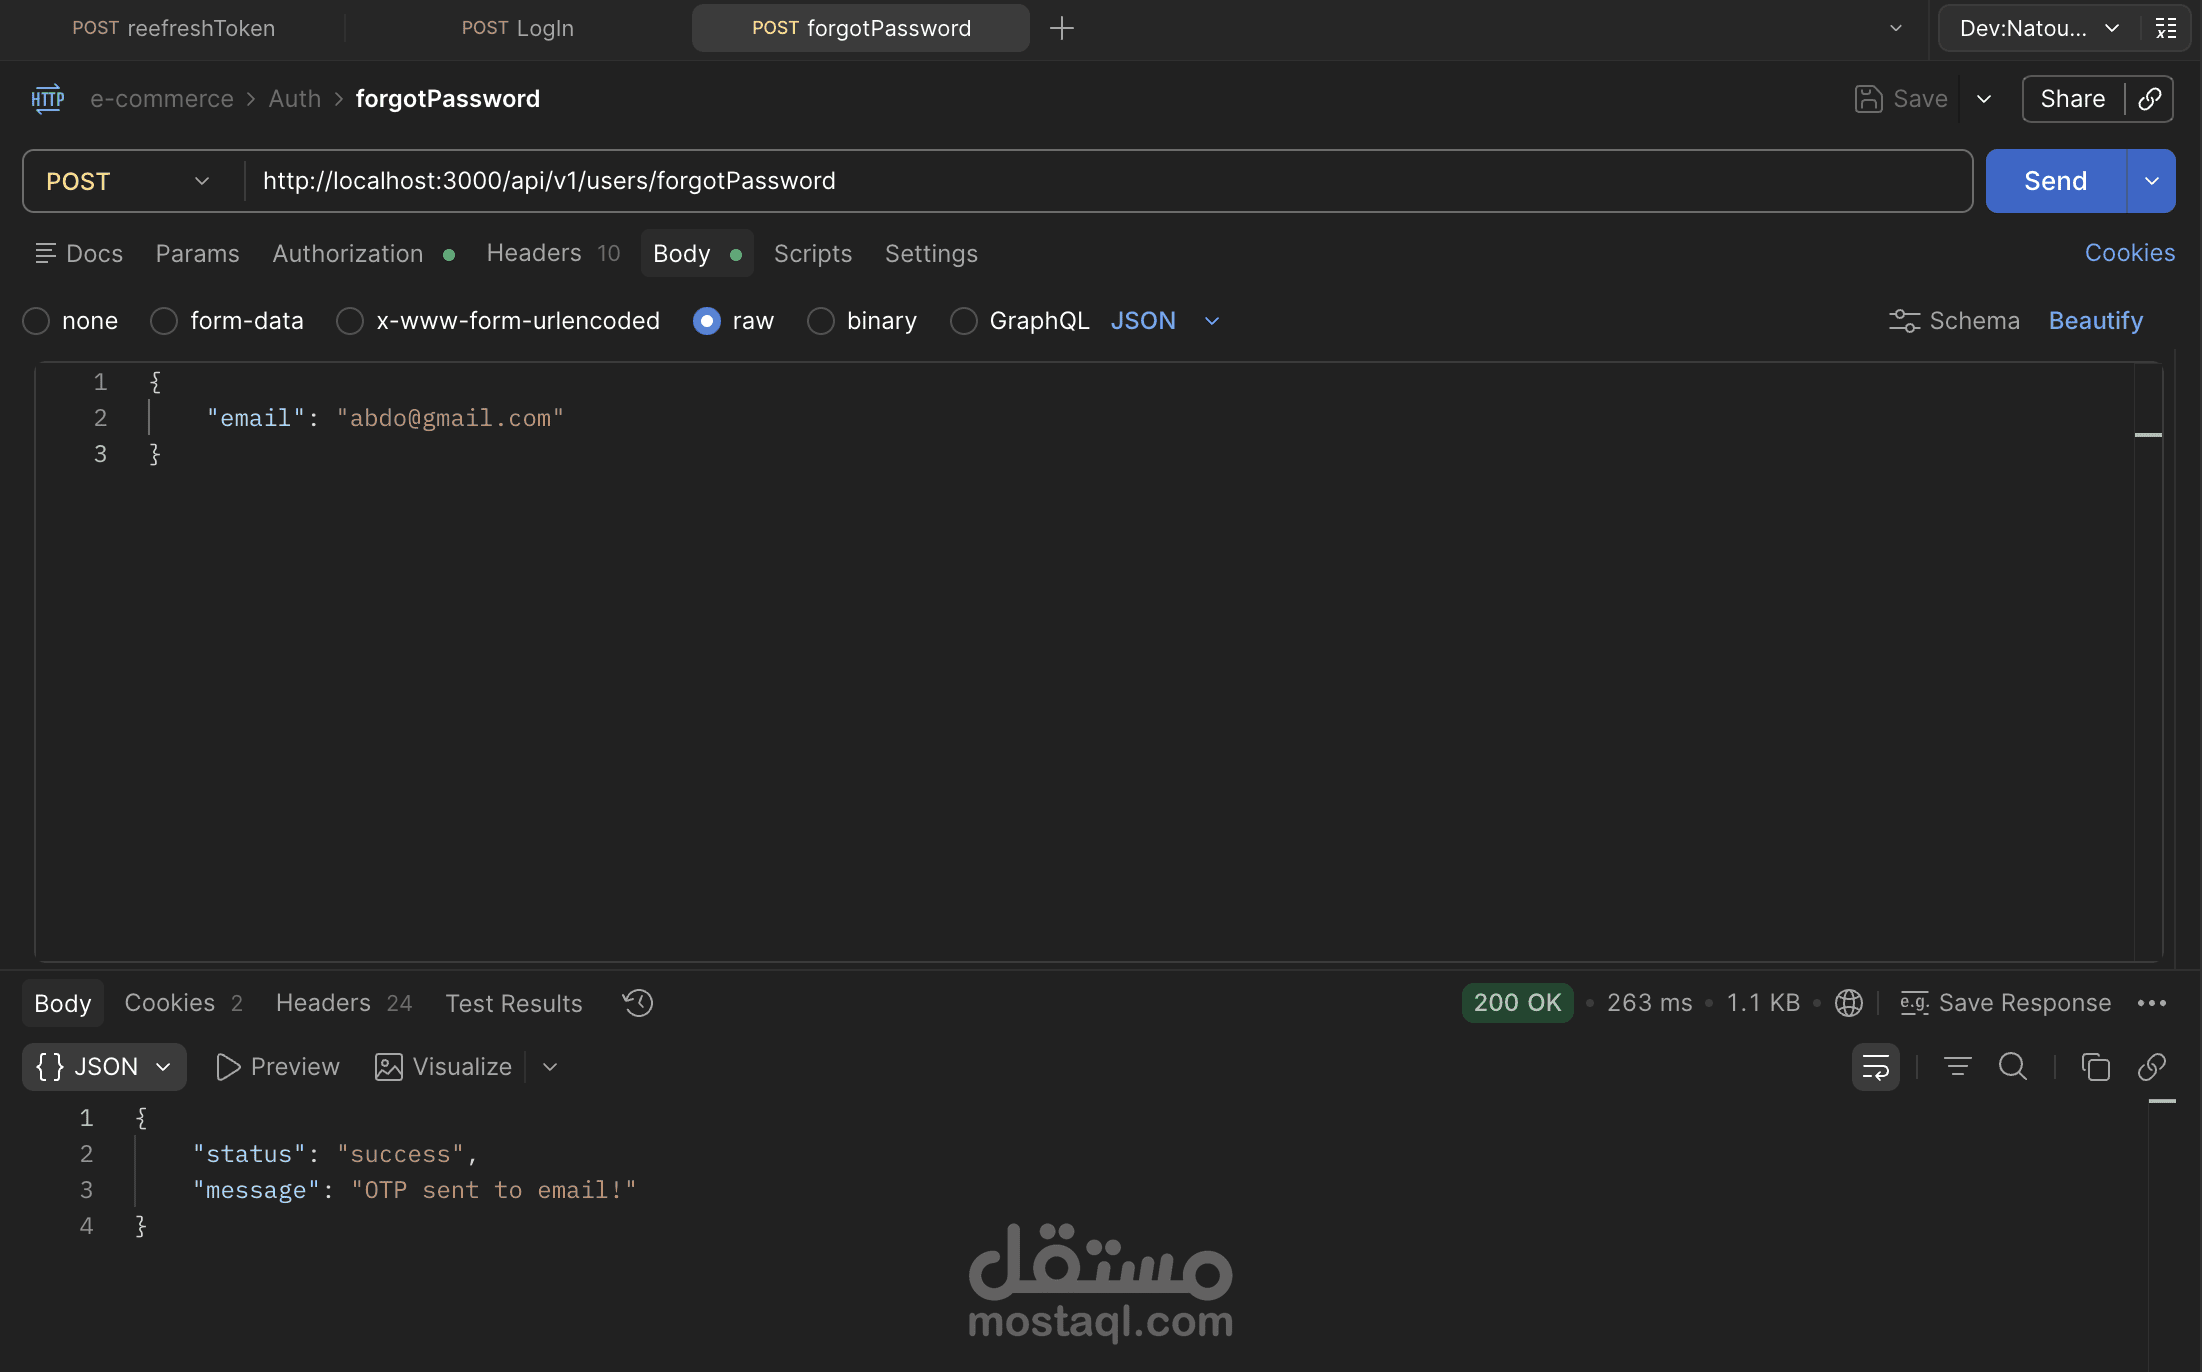The width and height of the screenshot is (2202, 1372).
Task: Switch to the Headers request tab
Action: [x=534, y=254]
